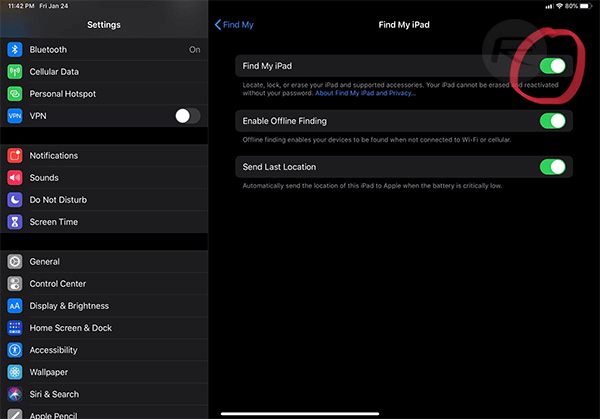
Task: Tap the red Notifications icon
Action: click(15, 155)
